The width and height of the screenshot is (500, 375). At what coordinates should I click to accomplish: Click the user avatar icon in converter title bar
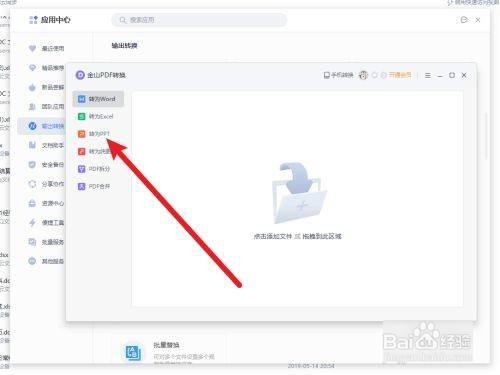[x=363, y=75]
